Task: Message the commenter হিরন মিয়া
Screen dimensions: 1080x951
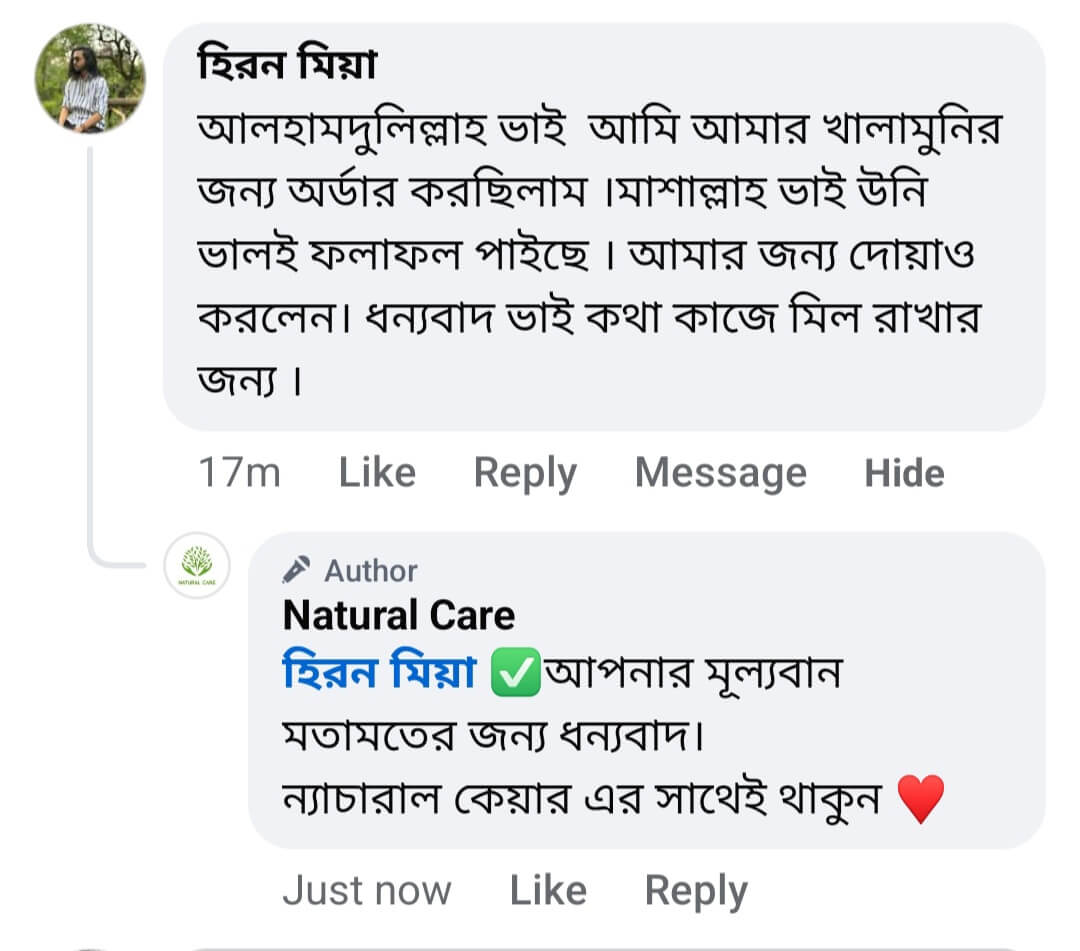Action: [720, 473]
